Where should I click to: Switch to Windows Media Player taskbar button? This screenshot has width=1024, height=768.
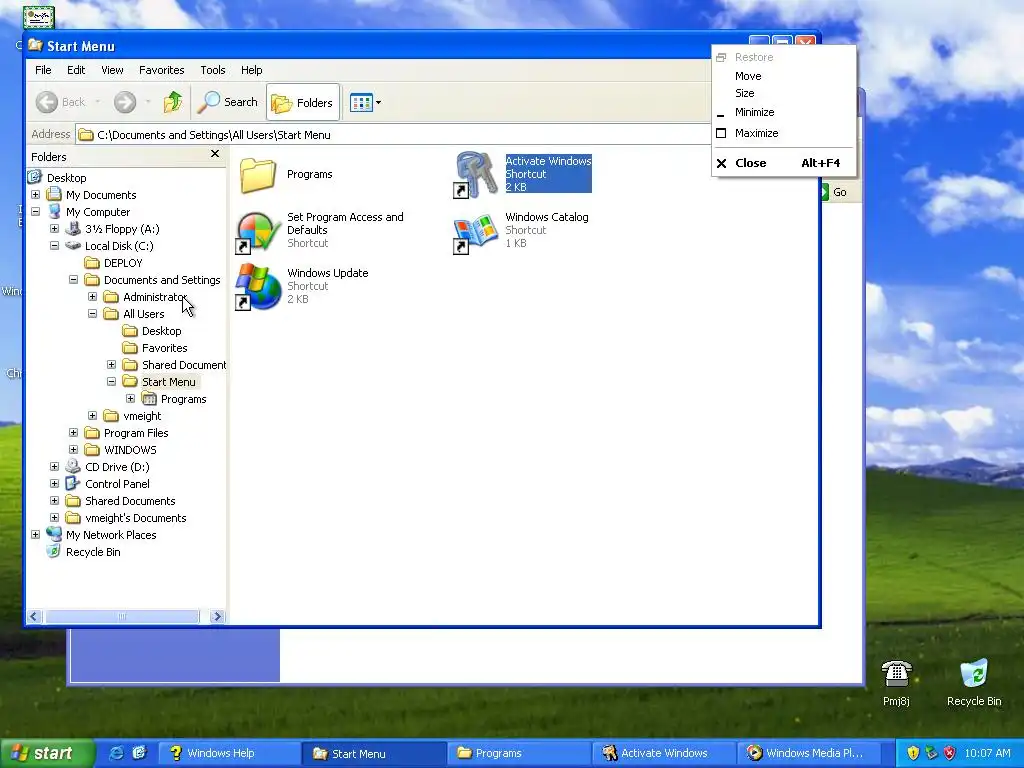[808, 753]
